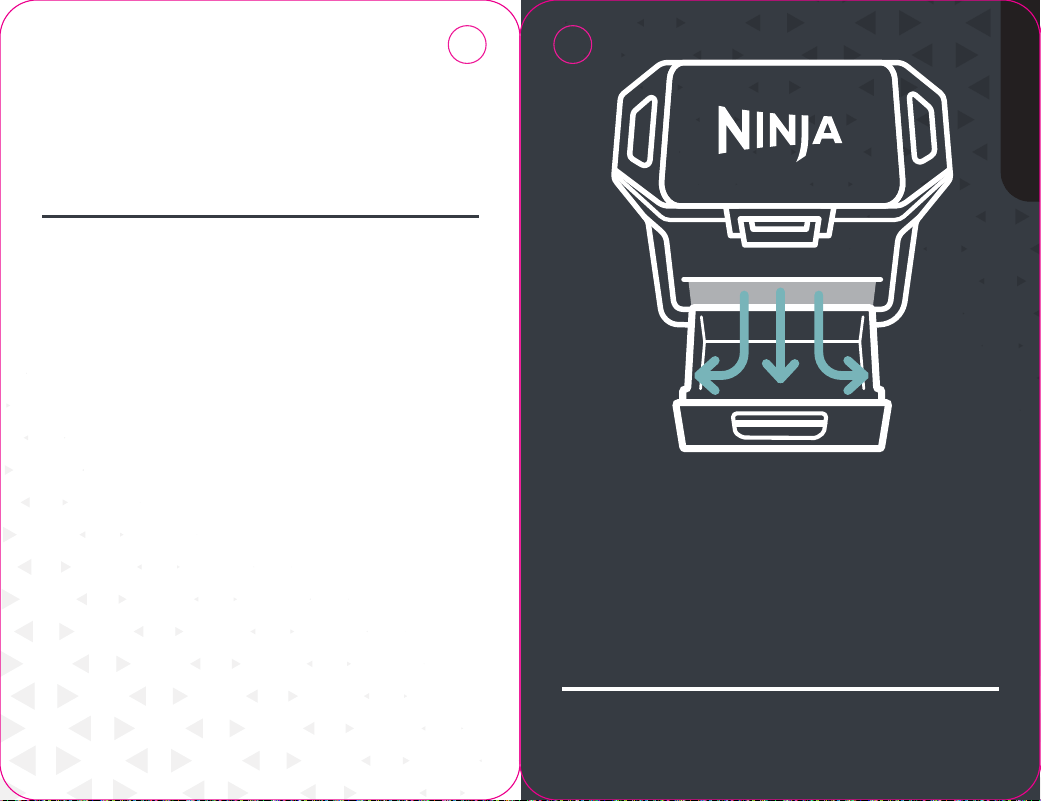Click the pink circle on the dark panel
Image resolution: width=1041 pixels, height=801 pixels.
click(572, 44)
